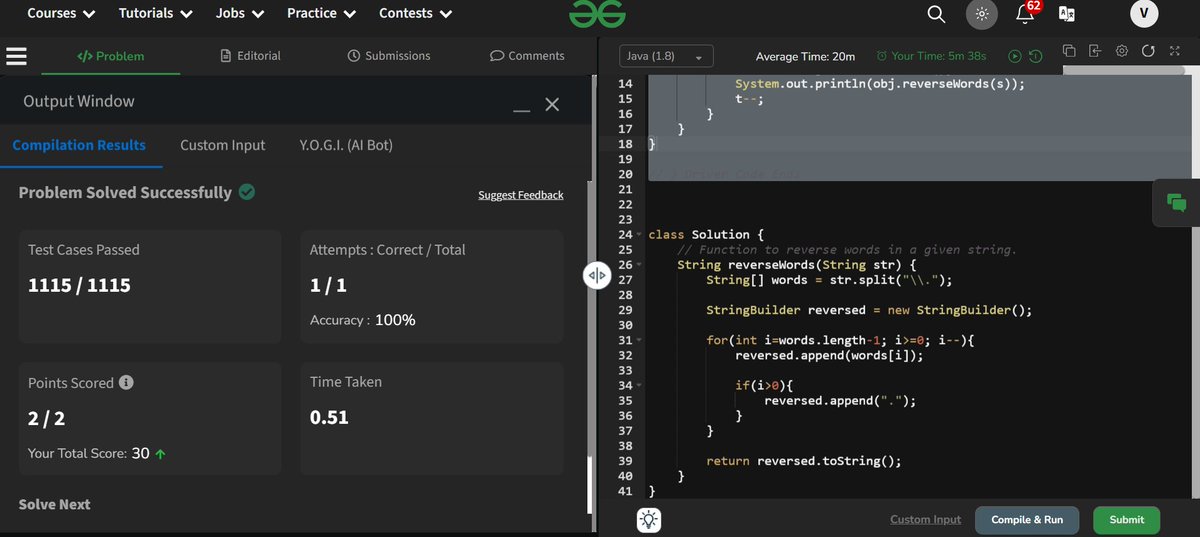Click the Compile & Run button

pyautogui.click(x=1027, y=520)
